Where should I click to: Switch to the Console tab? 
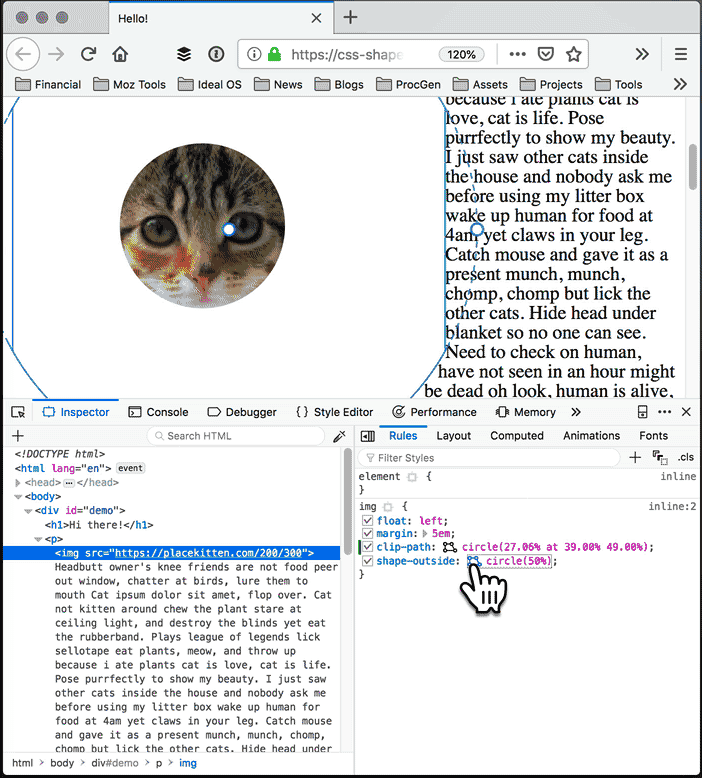(x=158, y=412)
